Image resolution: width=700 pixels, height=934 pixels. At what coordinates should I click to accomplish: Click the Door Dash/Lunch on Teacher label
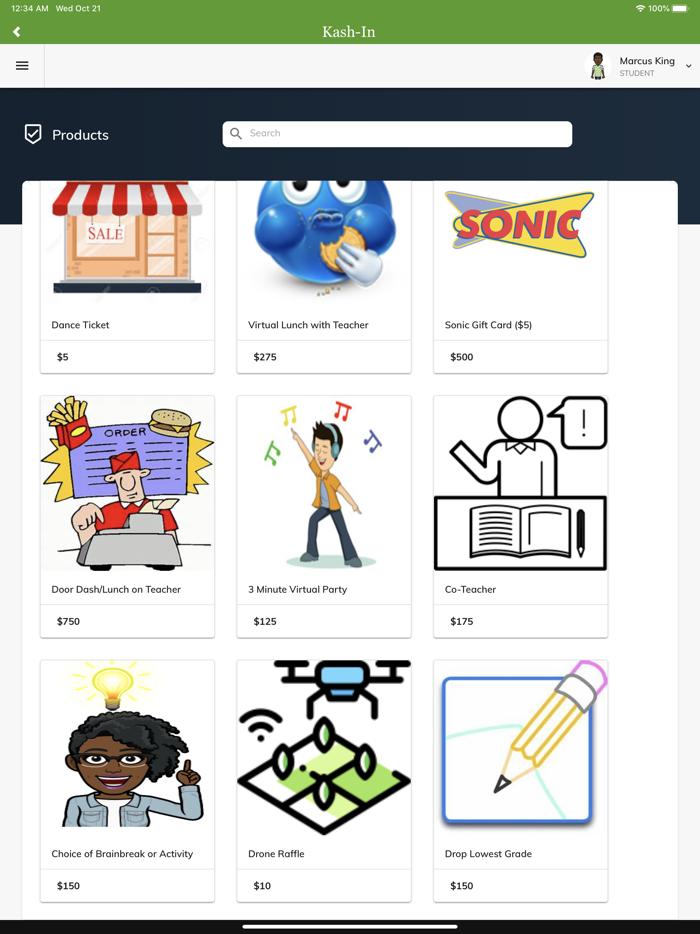[116, 589]
